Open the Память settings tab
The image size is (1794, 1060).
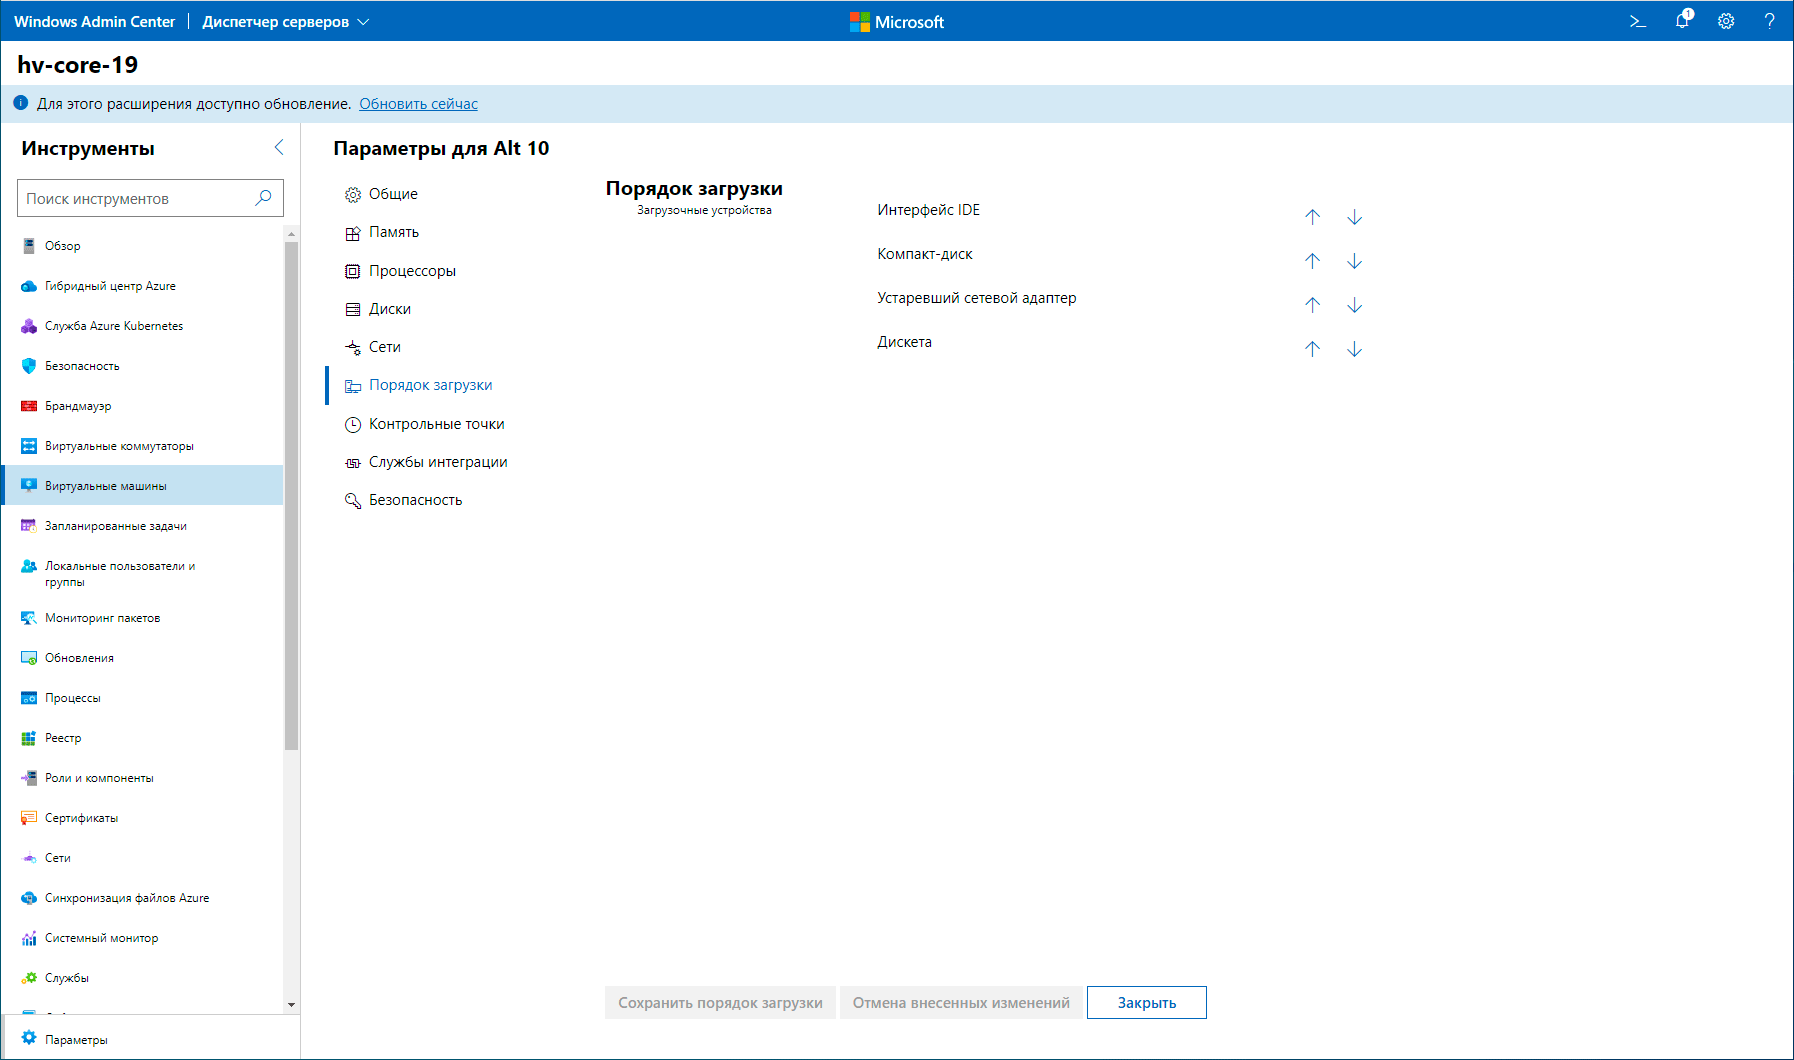[x=393, y=232]
